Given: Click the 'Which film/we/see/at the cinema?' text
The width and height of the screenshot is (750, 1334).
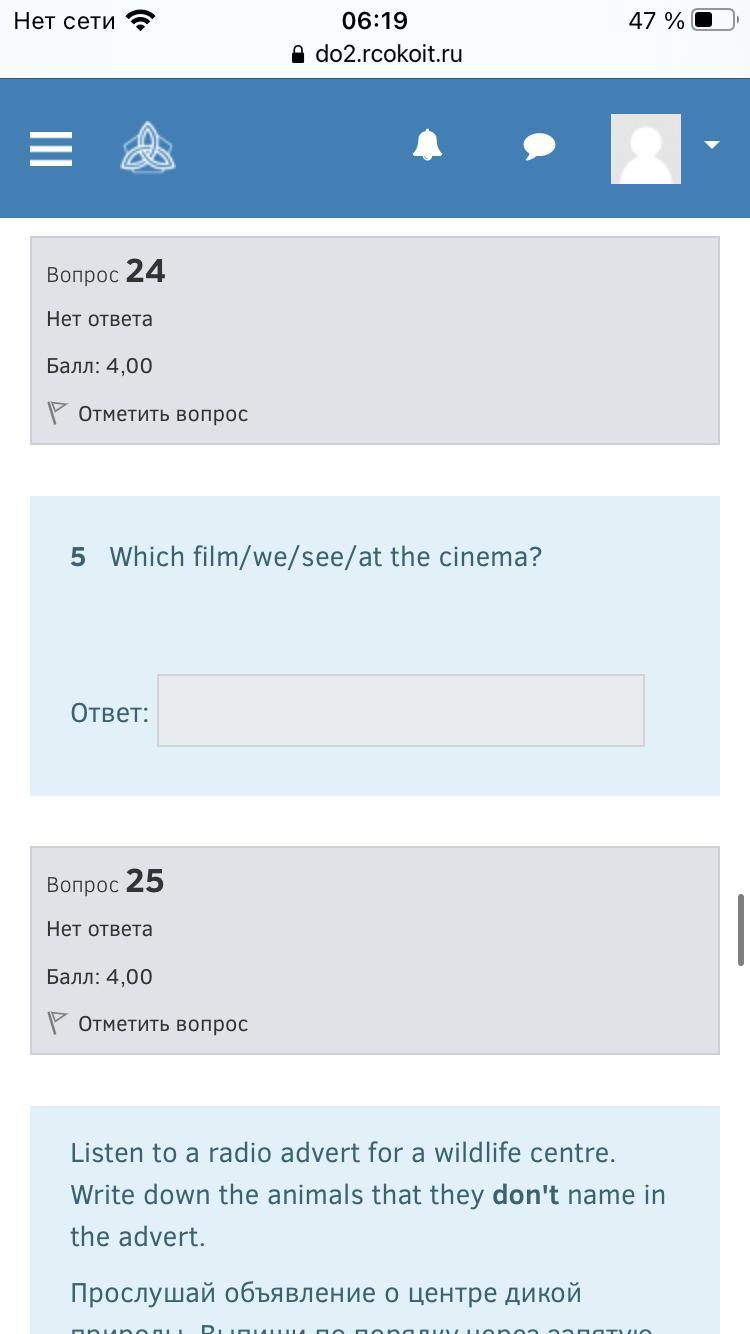Looking at the screenshot, I should click(x=325, y=557).
